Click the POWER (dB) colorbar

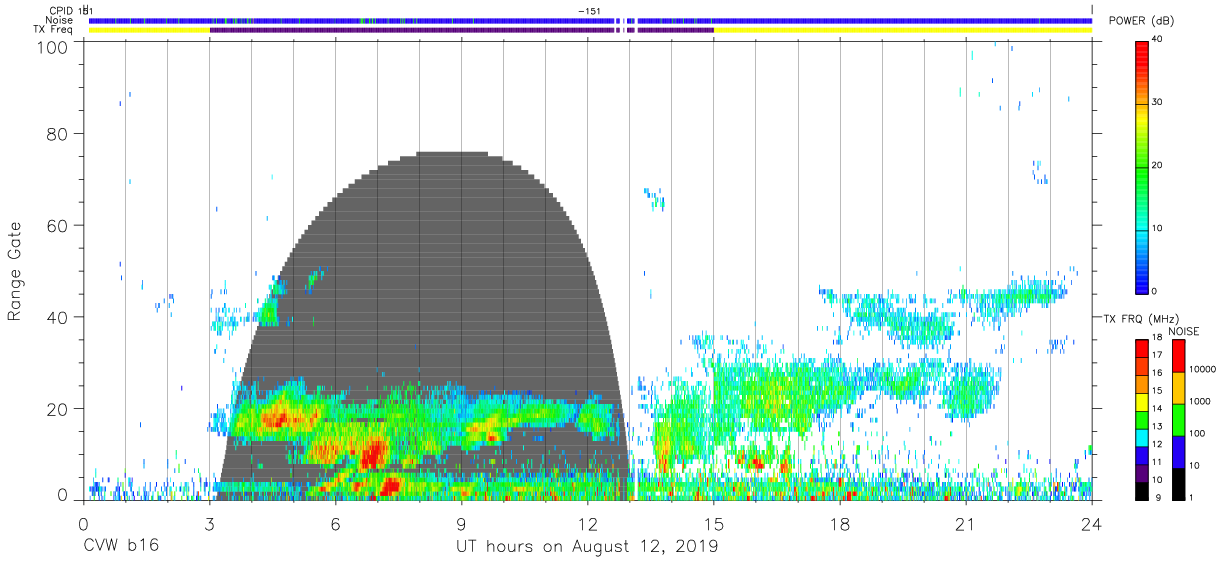1142,166
